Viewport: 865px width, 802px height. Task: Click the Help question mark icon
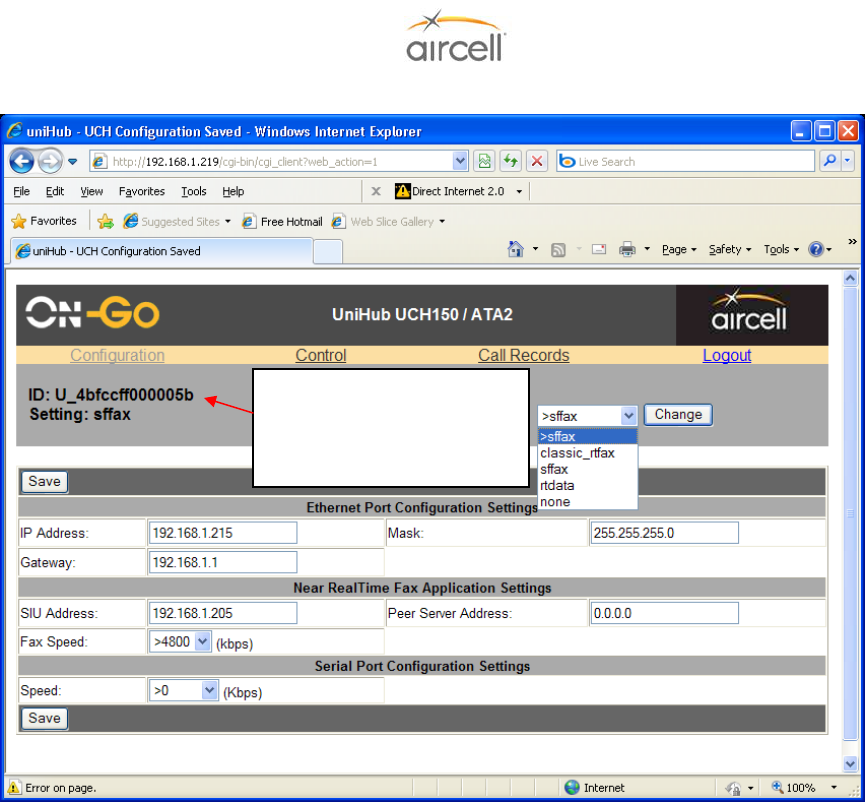tap(816, 249)
